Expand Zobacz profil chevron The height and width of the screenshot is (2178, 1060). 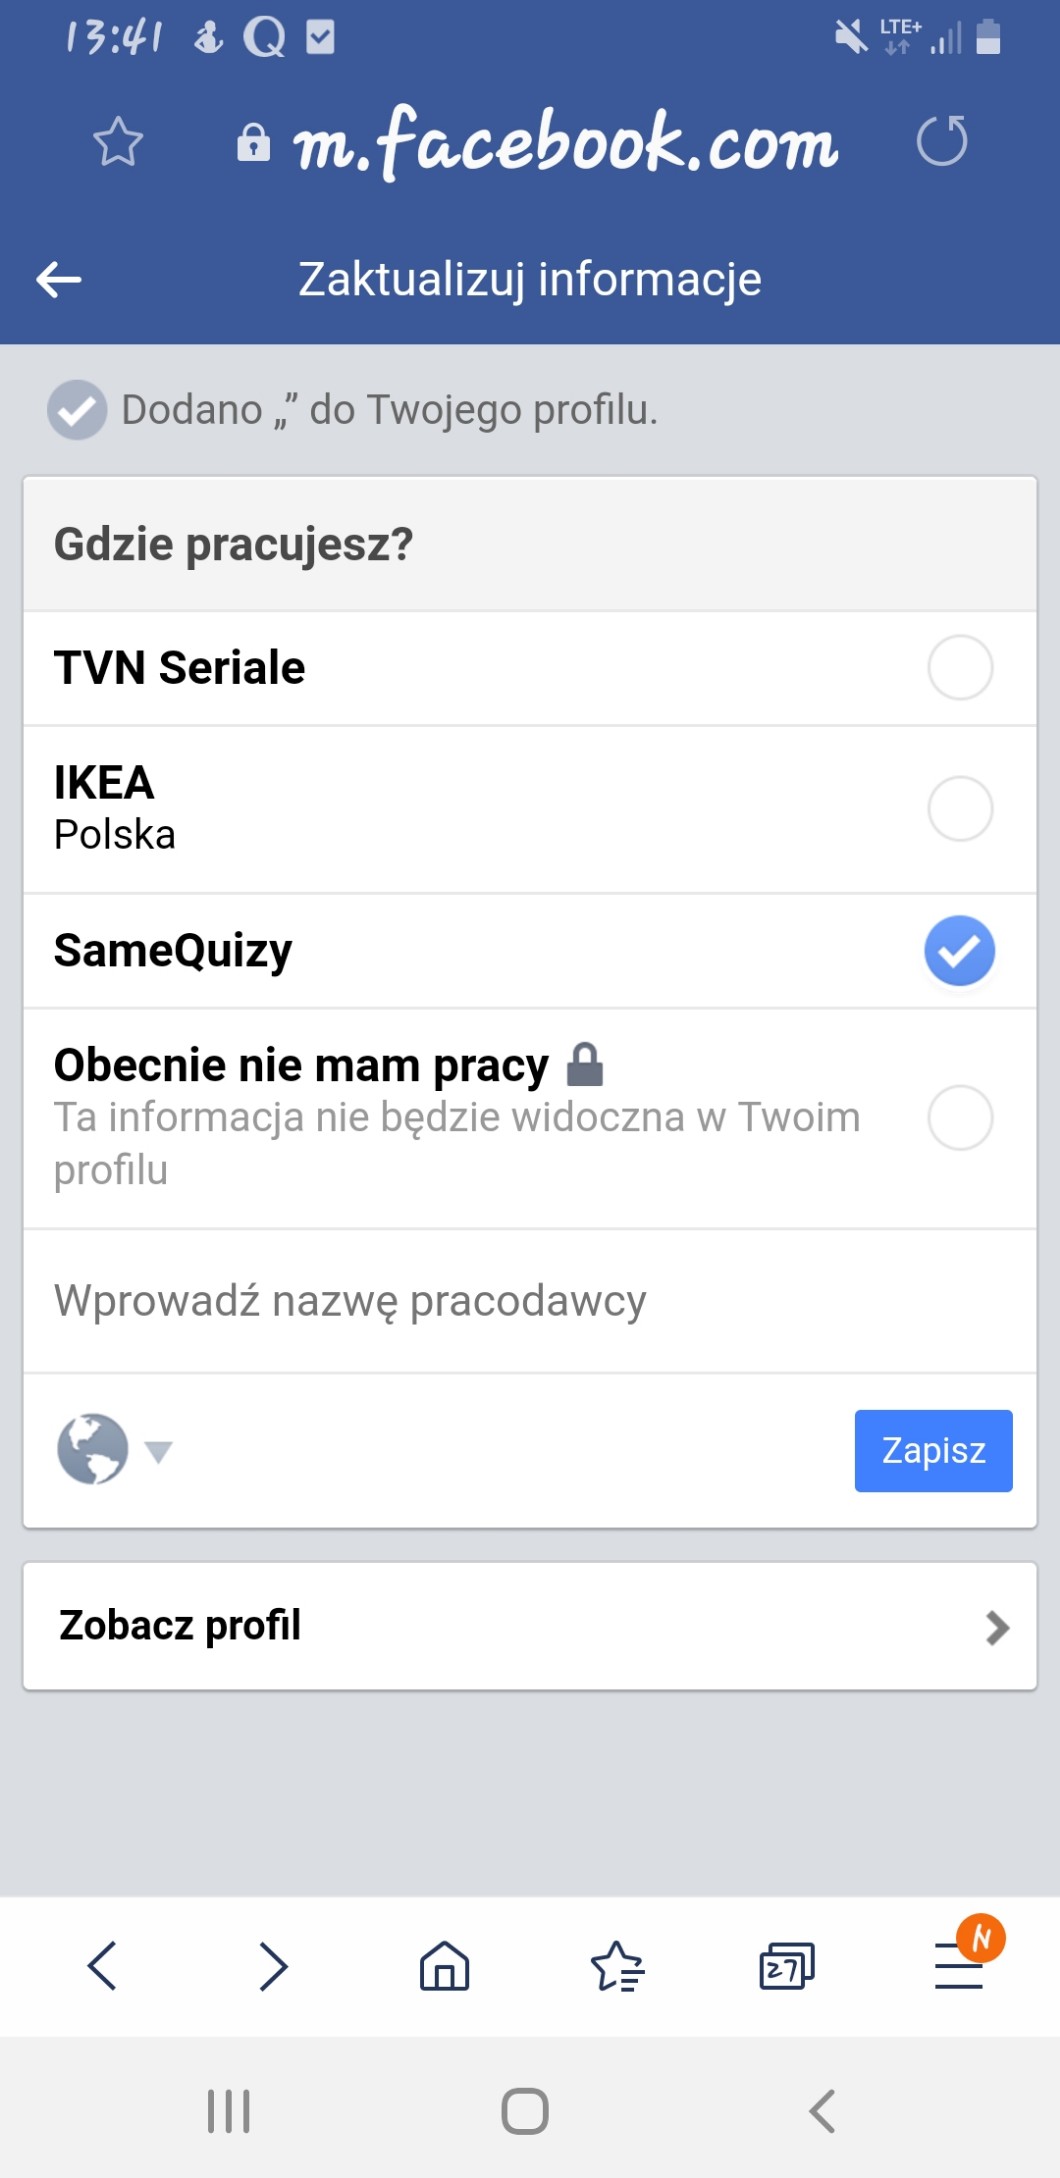pos(996,1627)
